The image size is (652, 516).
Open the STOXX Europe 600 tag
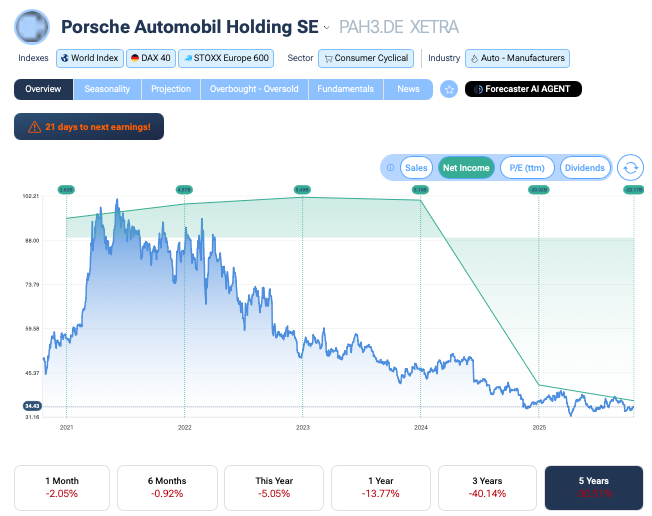(225, 58)
